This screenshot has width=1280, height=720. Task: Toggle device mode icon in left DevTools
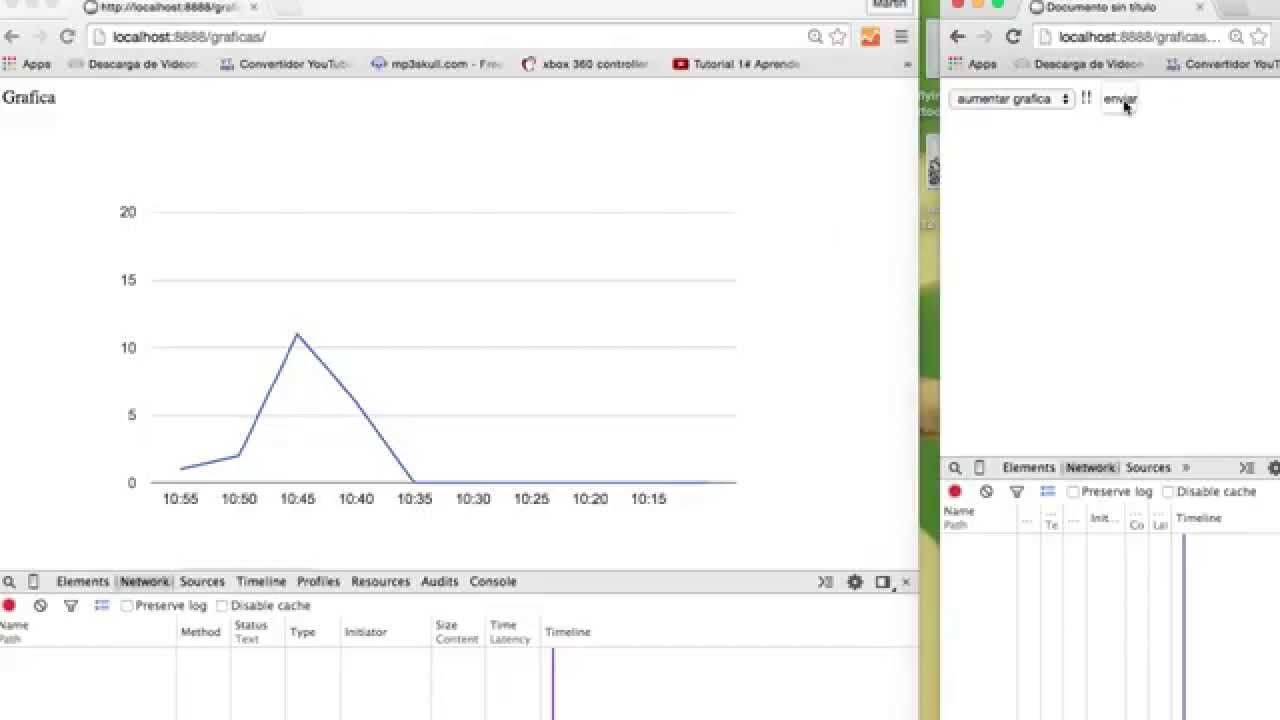click(33, 582)
